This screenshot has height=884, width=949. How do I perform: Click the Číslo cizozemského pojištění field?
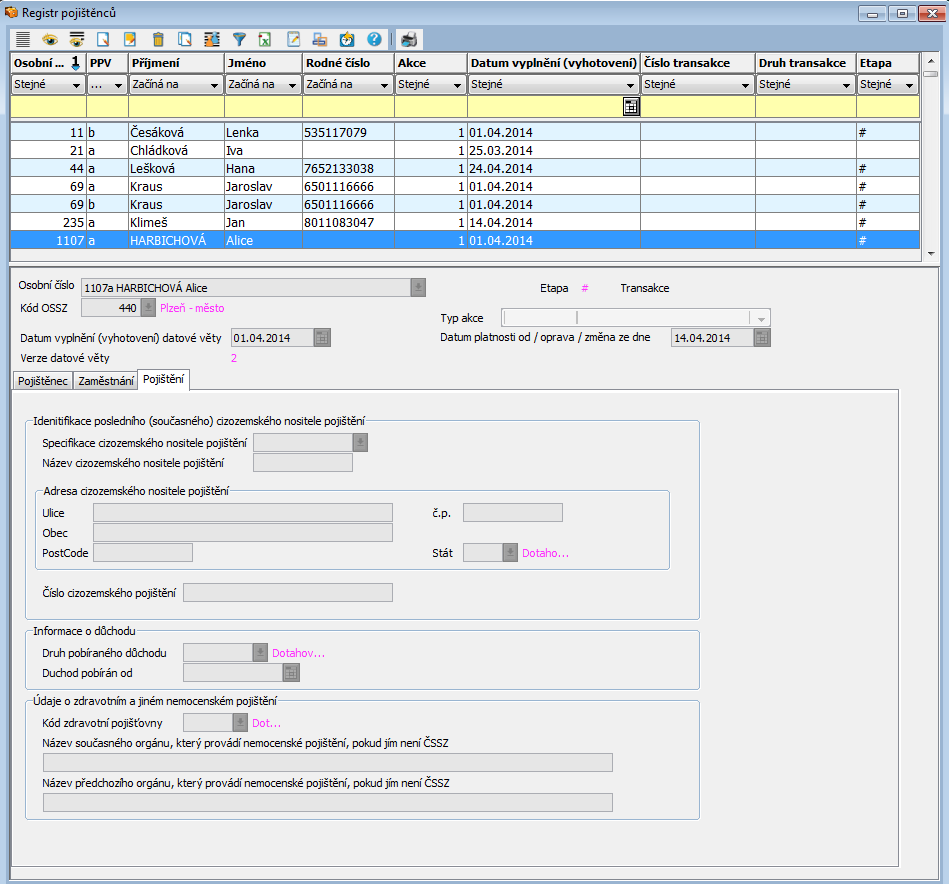click(x=288, y=593)
